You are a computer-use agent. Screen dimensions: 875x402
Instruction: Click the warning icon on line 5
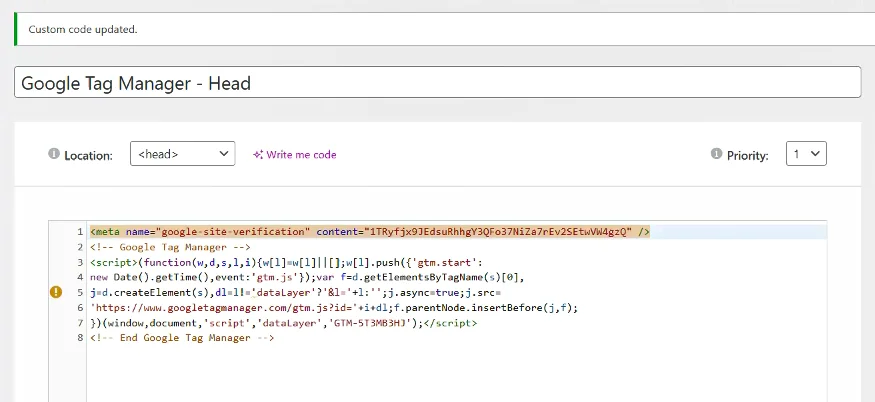point(56,292)
